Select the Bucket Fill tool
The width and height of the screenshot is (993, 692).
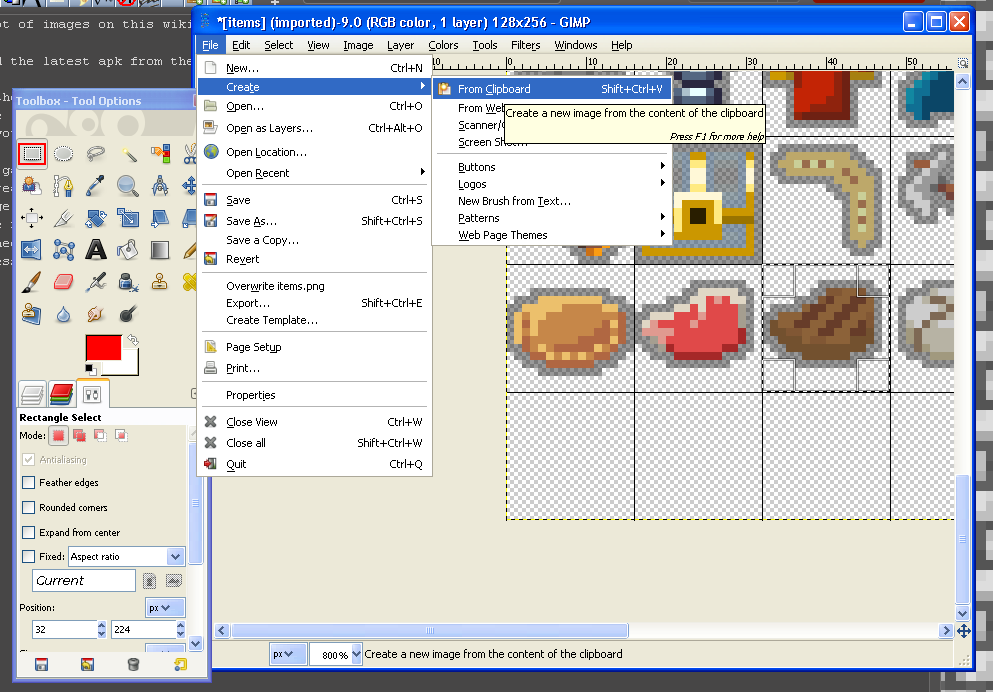[x=128, y=250]
